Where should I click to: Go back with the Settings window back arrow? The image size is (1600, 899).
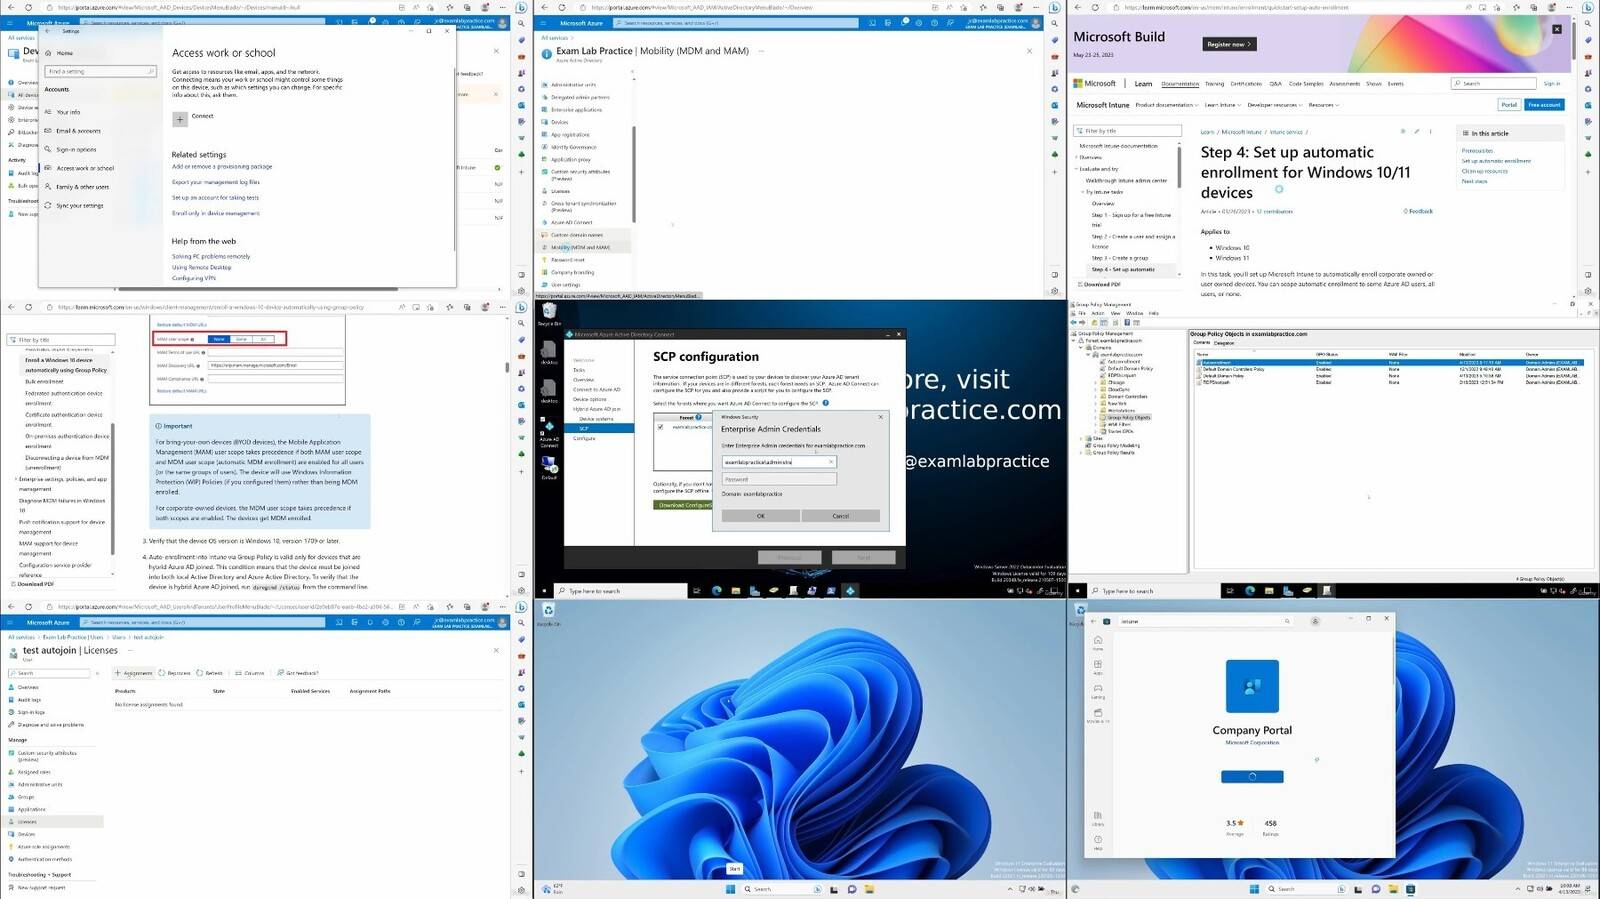tap(48, 31)
